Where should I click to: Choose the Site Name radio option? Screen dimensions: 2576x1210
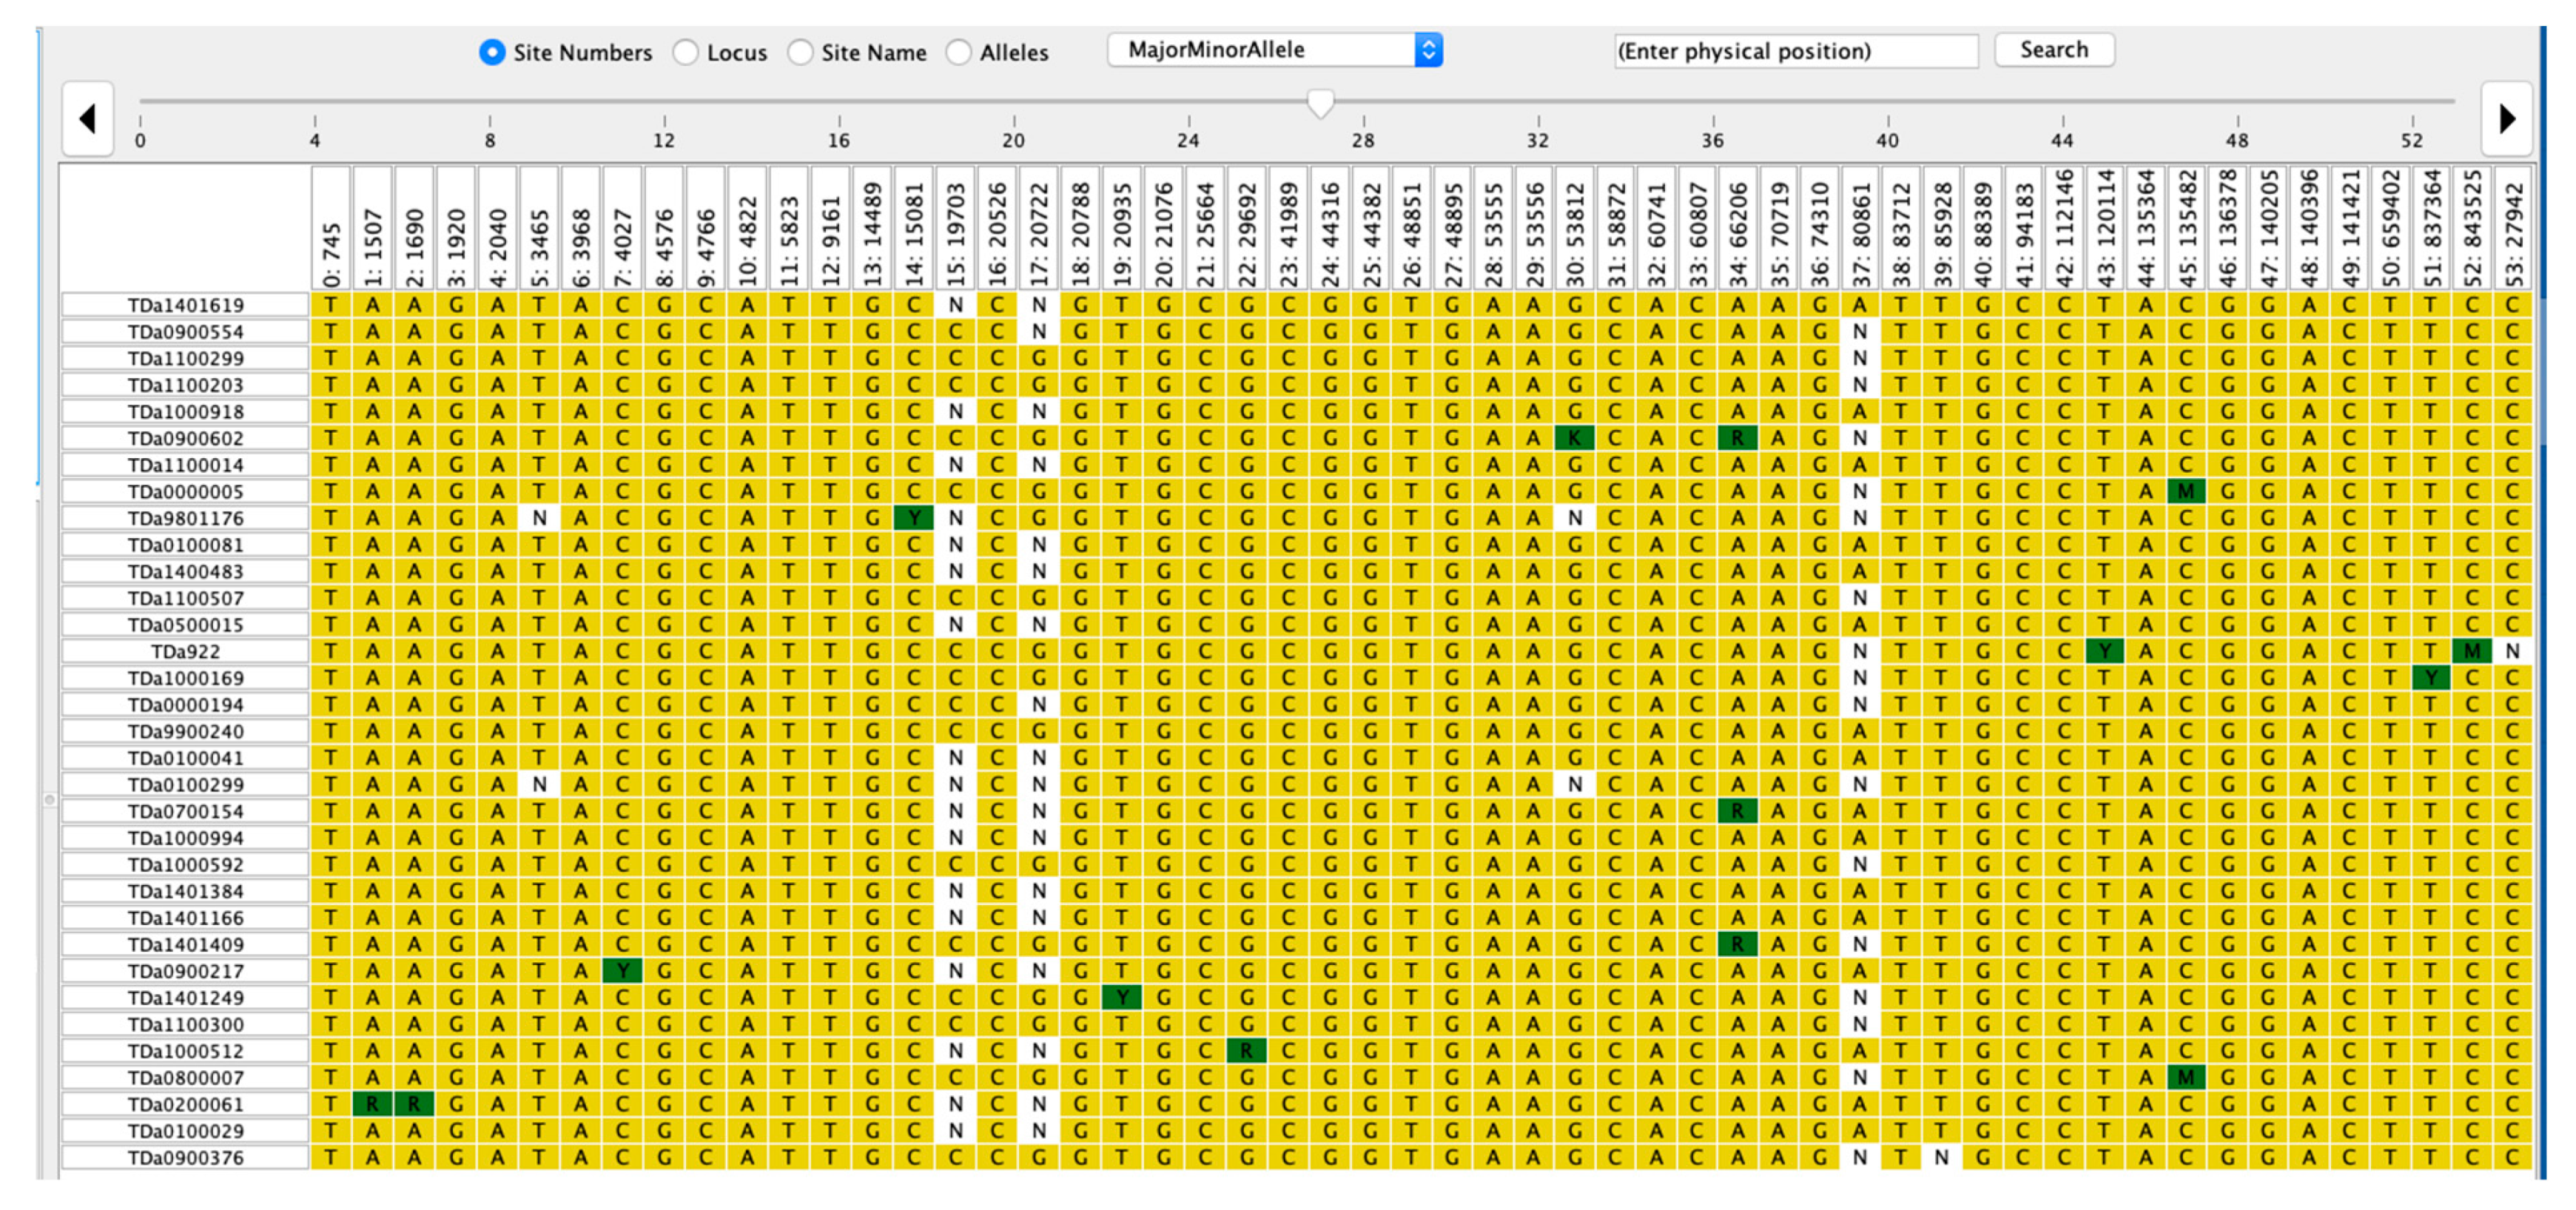pos(800,52)
